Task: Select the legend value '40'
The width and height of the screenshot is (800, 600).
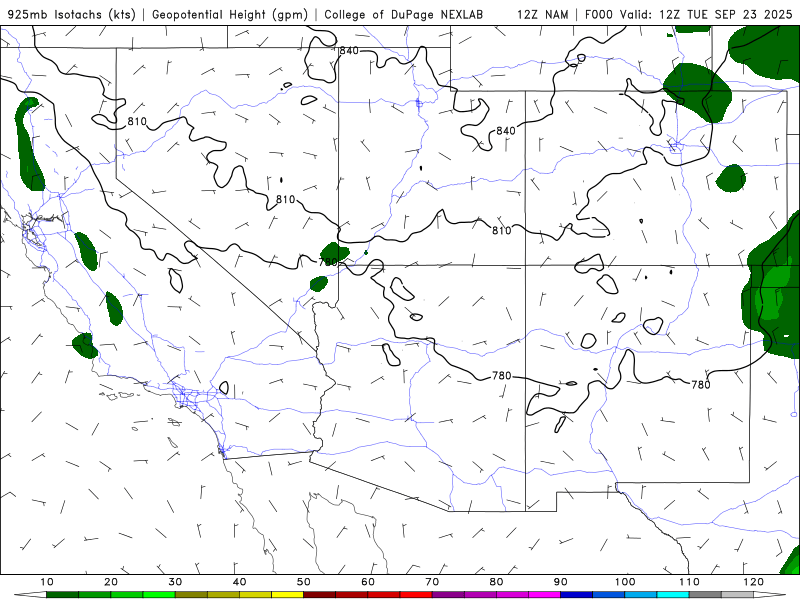Action: point(239,582)
